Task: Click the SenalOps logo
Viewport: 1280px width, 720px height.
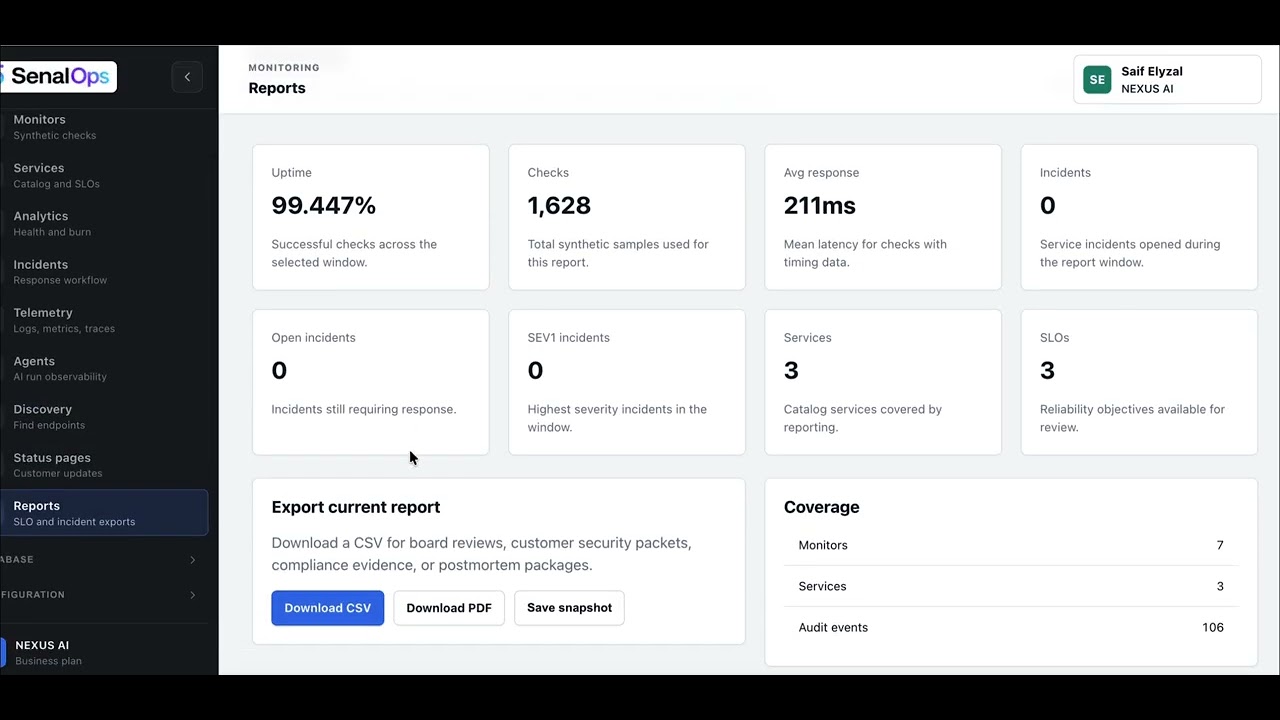Action: (58, 77)
